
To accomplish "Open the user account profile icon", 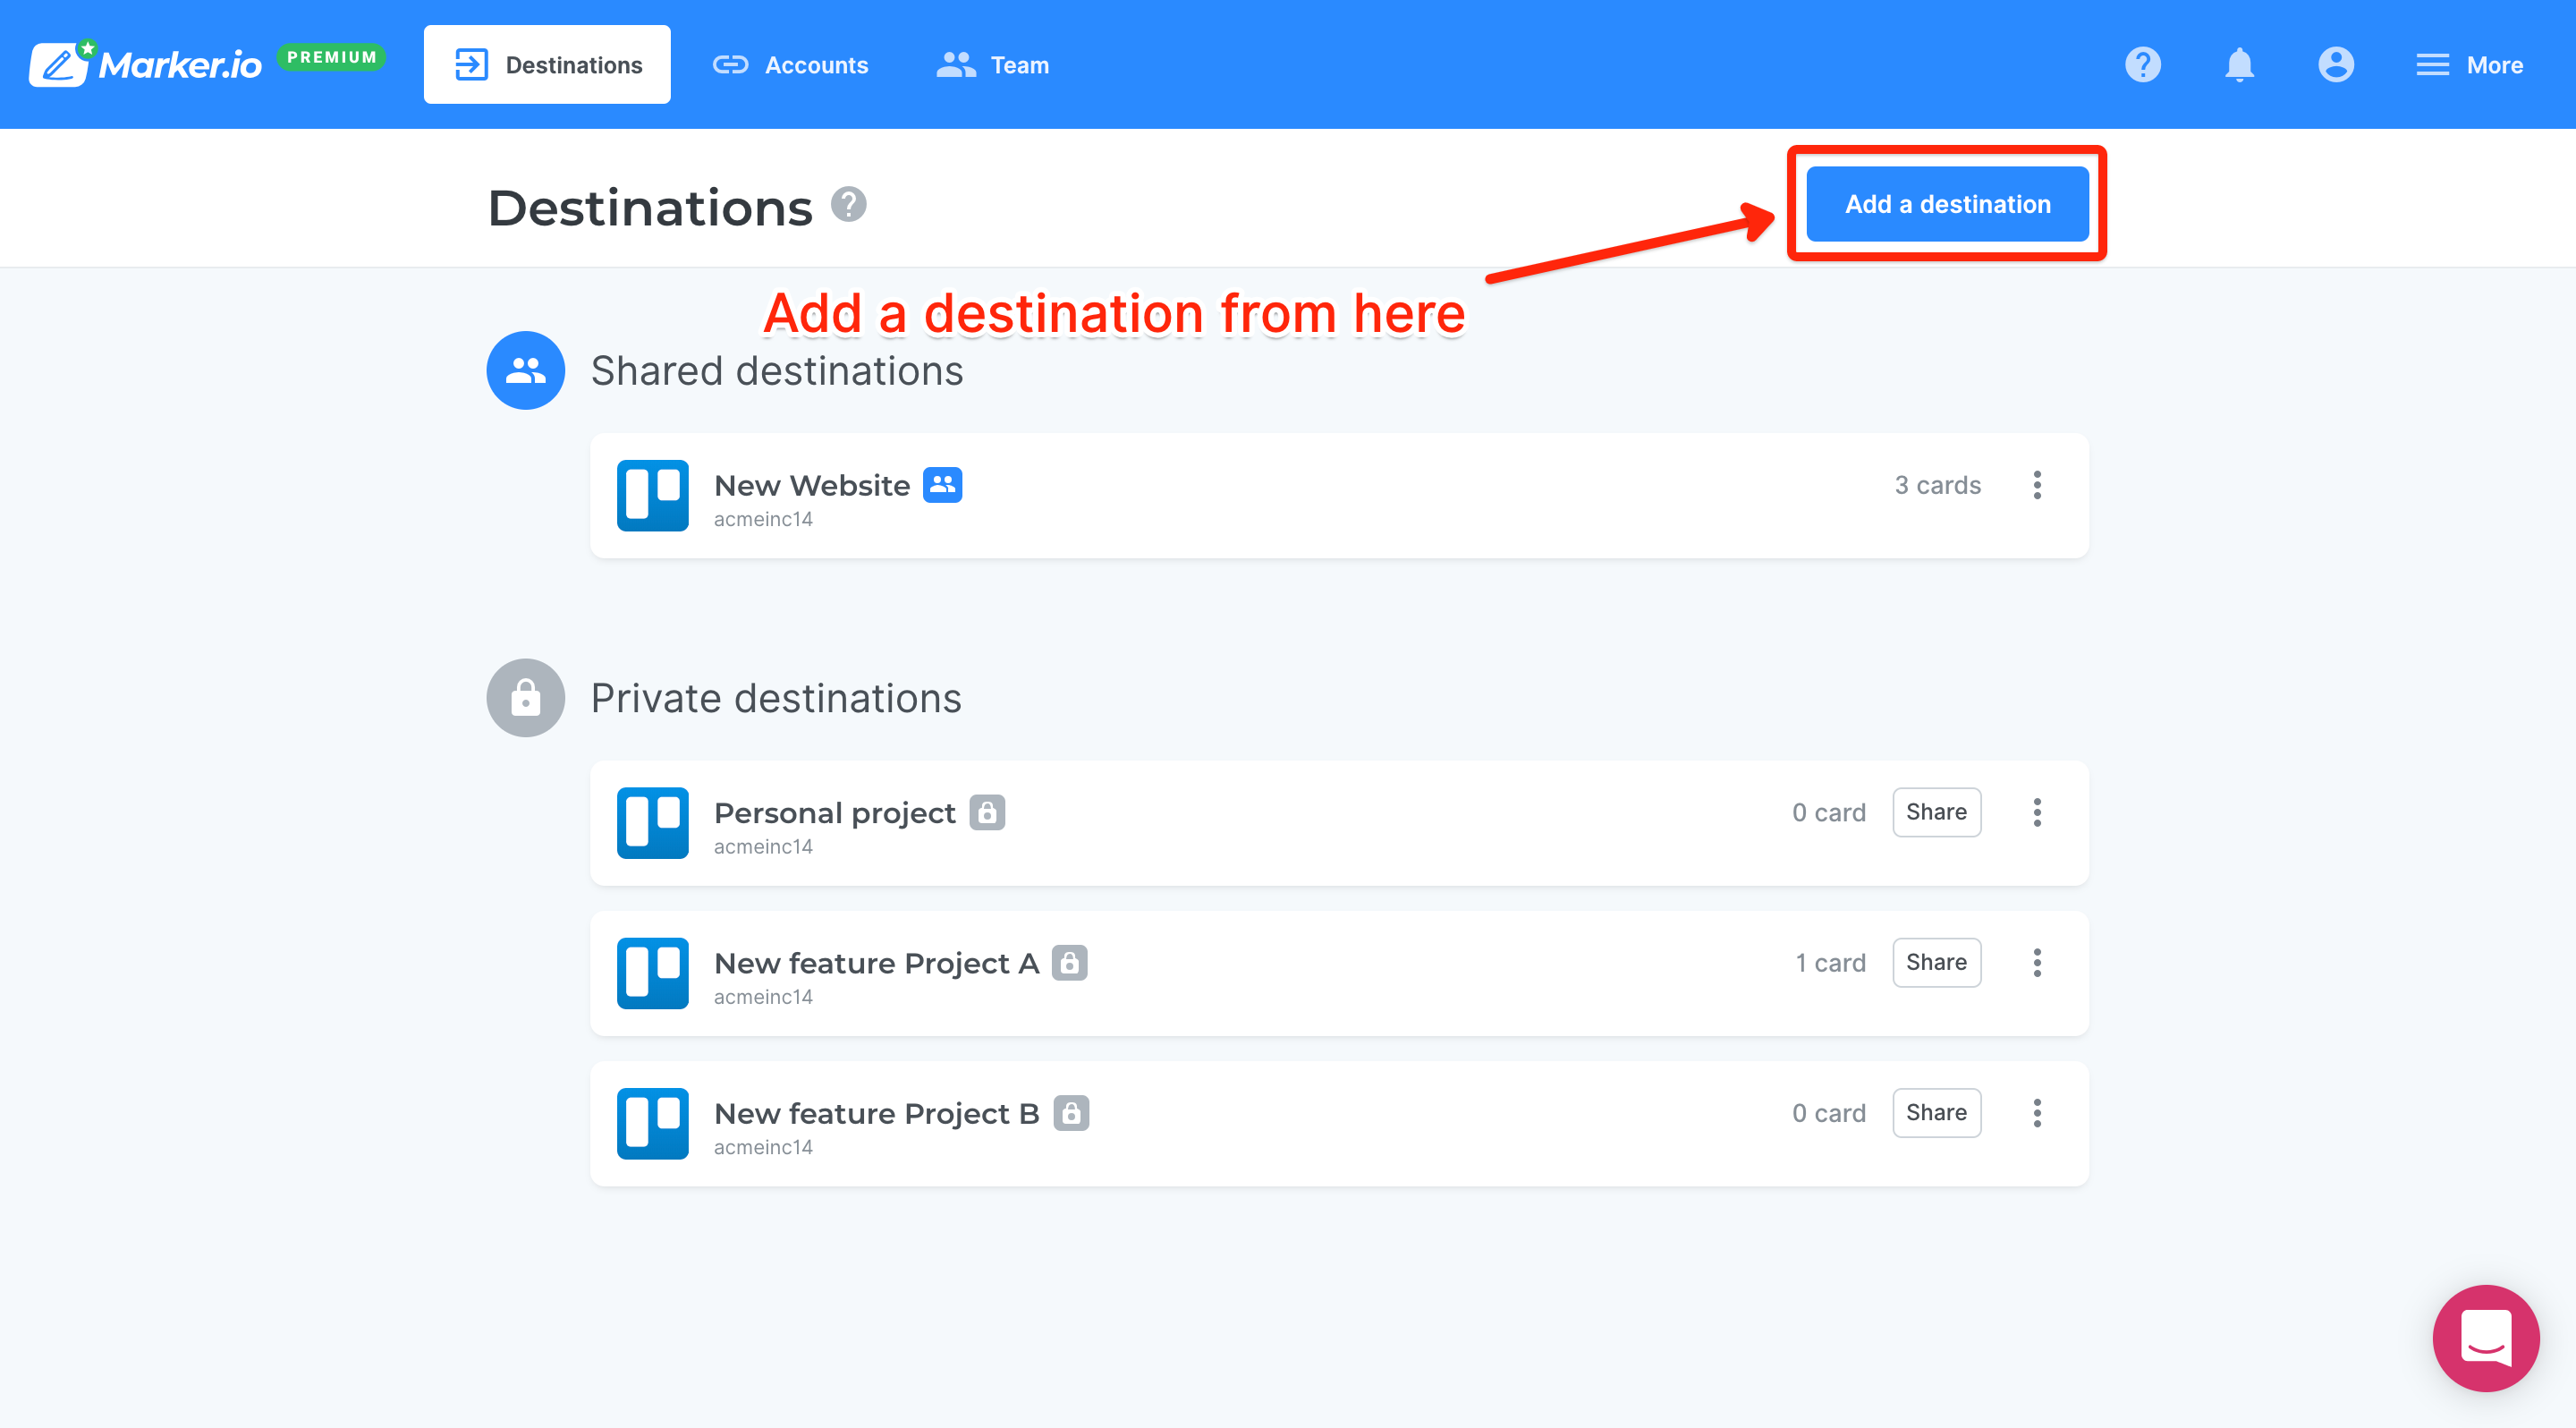I will click(x=2335, y=65).
